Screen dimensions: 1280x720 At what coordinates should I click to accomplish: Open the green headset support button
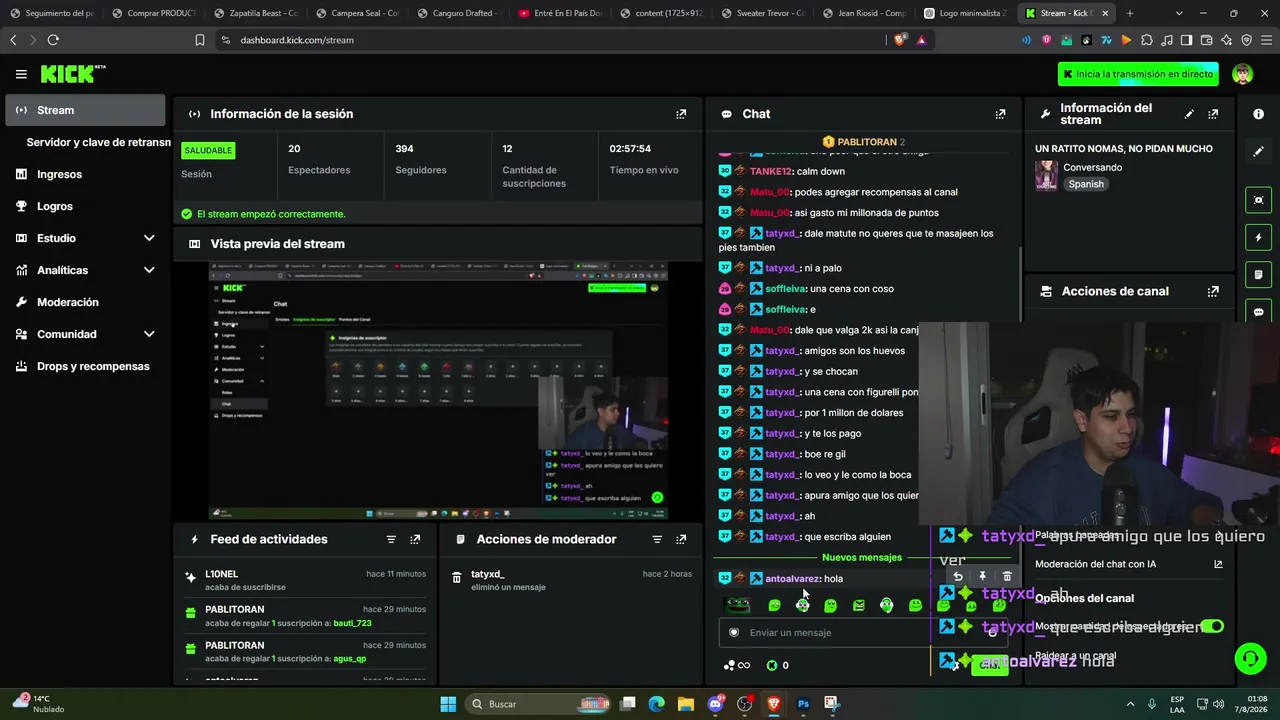pos(1250,658)
